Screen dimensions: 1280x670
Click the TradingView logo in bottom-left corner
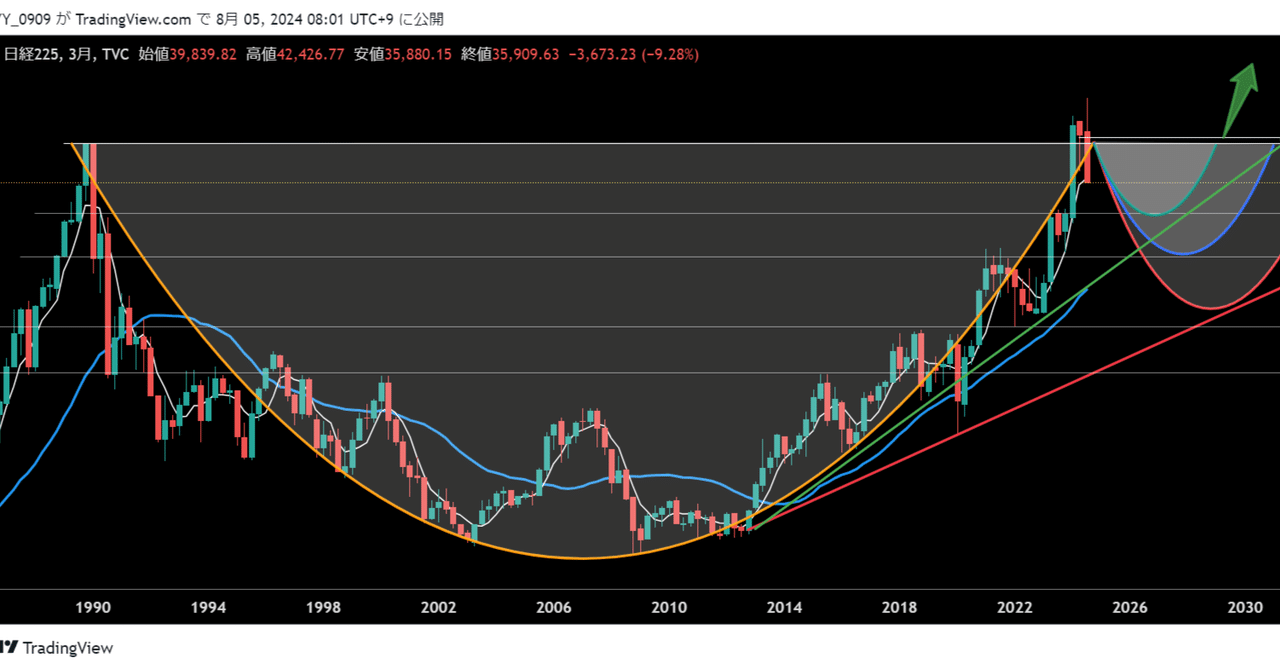pos(56,648)
